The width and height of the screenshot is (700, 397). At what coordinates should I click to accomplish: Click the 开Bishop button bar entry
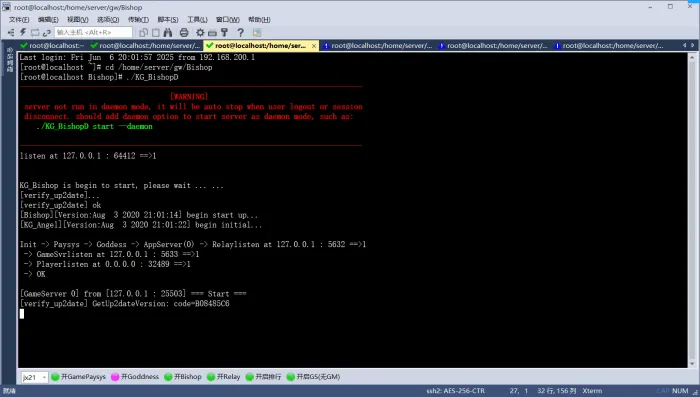tap(183, 377)
